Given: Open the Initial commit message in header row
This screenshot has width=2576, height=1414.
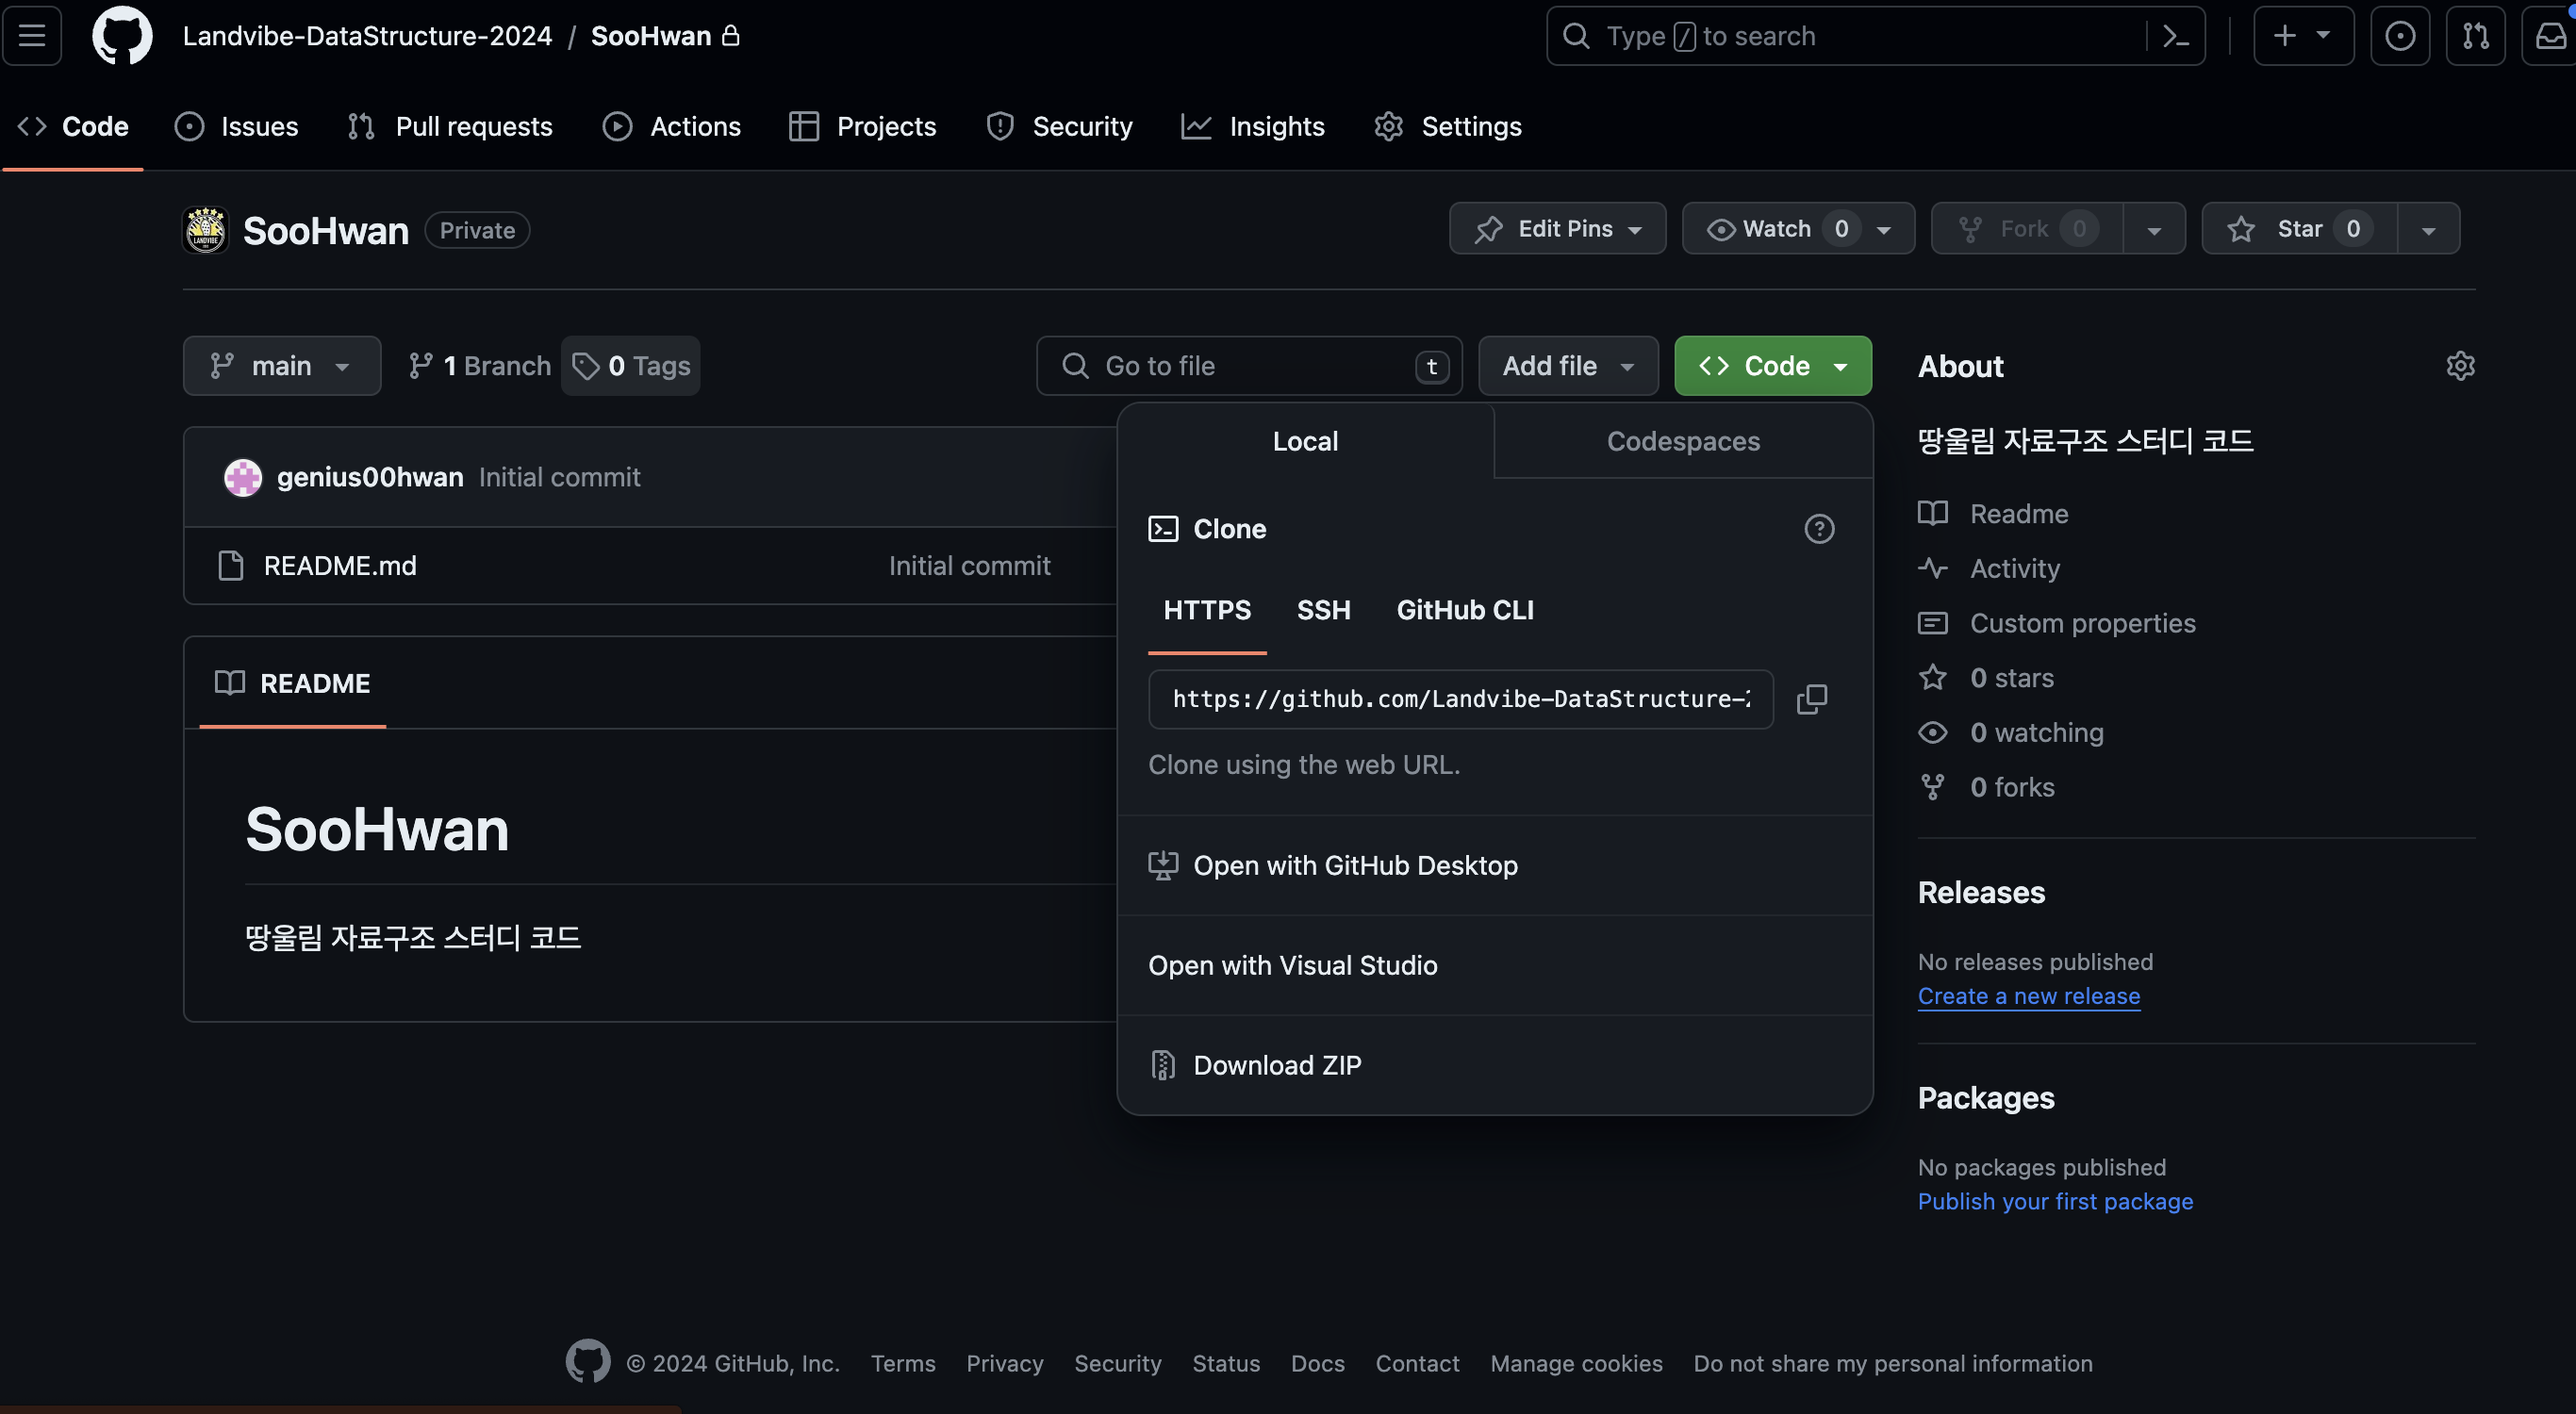Looking at the screenshot, I should (x=559, y=477).
